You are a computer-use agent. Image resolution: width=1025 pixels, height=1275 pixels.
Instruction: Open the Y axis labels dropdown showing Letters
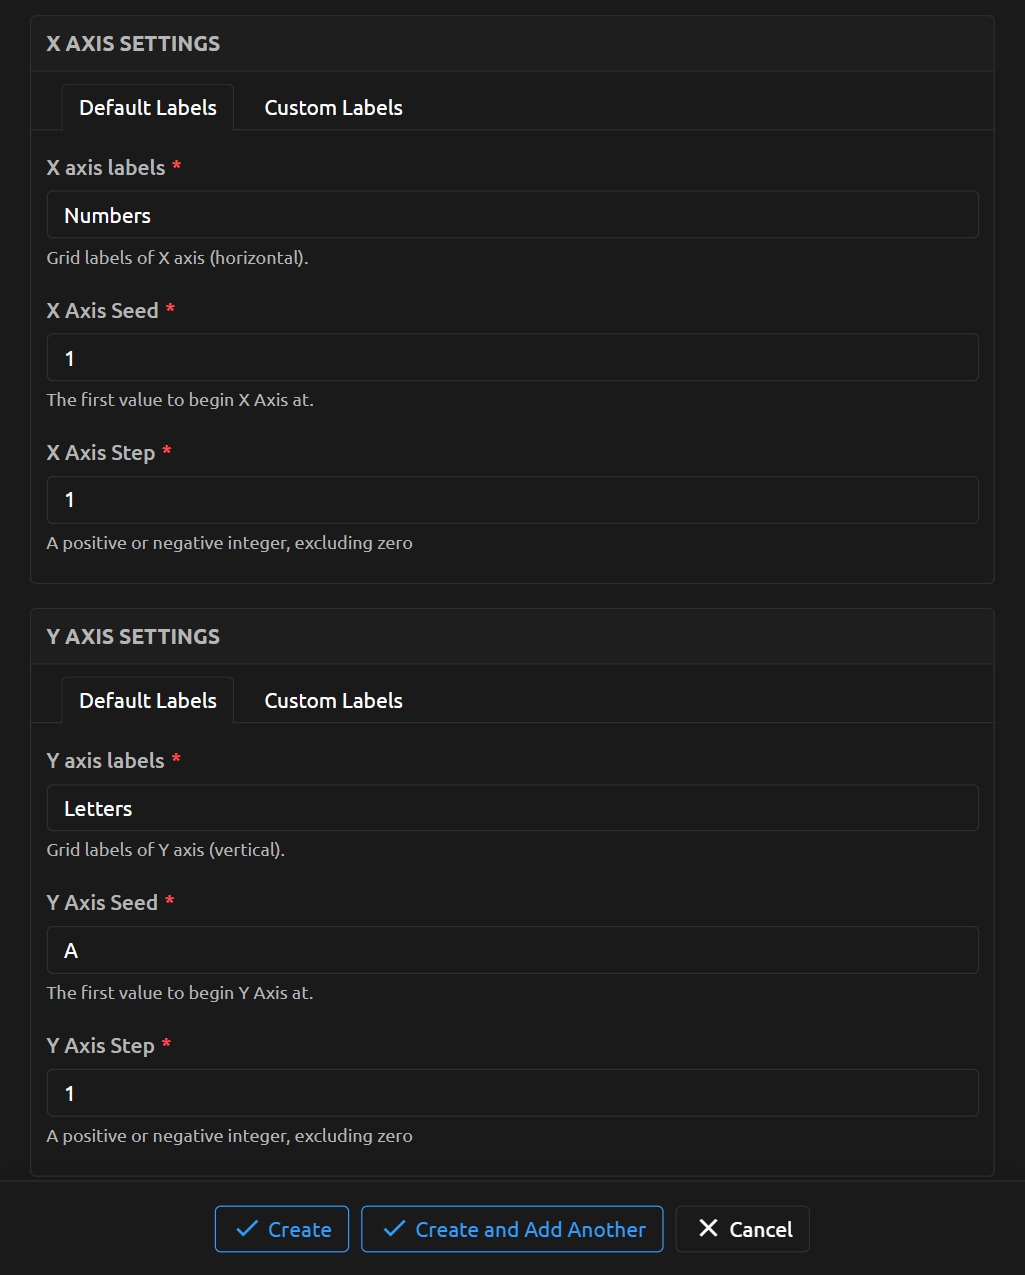tap(512, 808)
